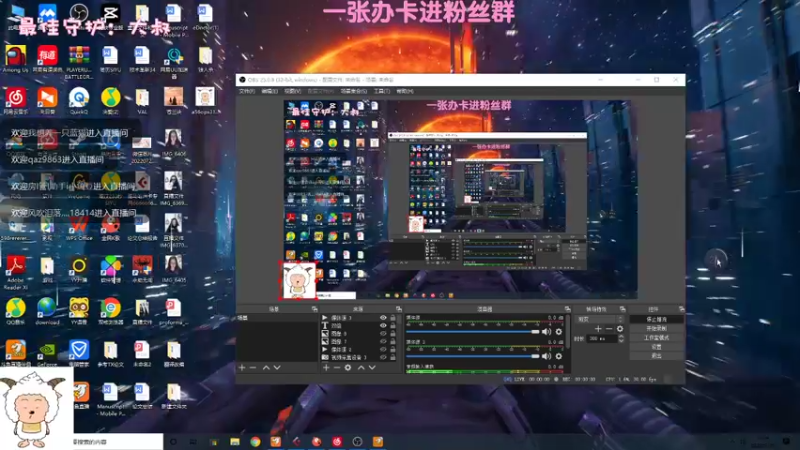Click the start recording button in OBS
800x450 pixels.
[x=657, y=329]
